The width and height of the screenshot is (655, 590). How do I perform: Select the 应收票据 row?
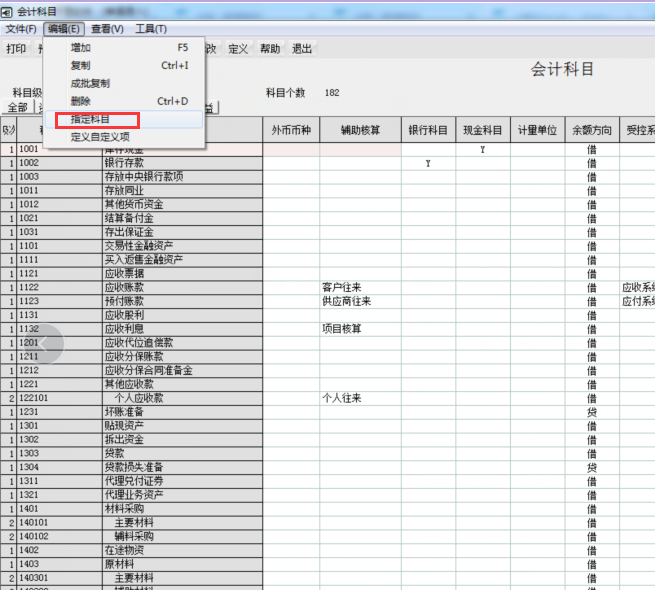click(182, 273)
